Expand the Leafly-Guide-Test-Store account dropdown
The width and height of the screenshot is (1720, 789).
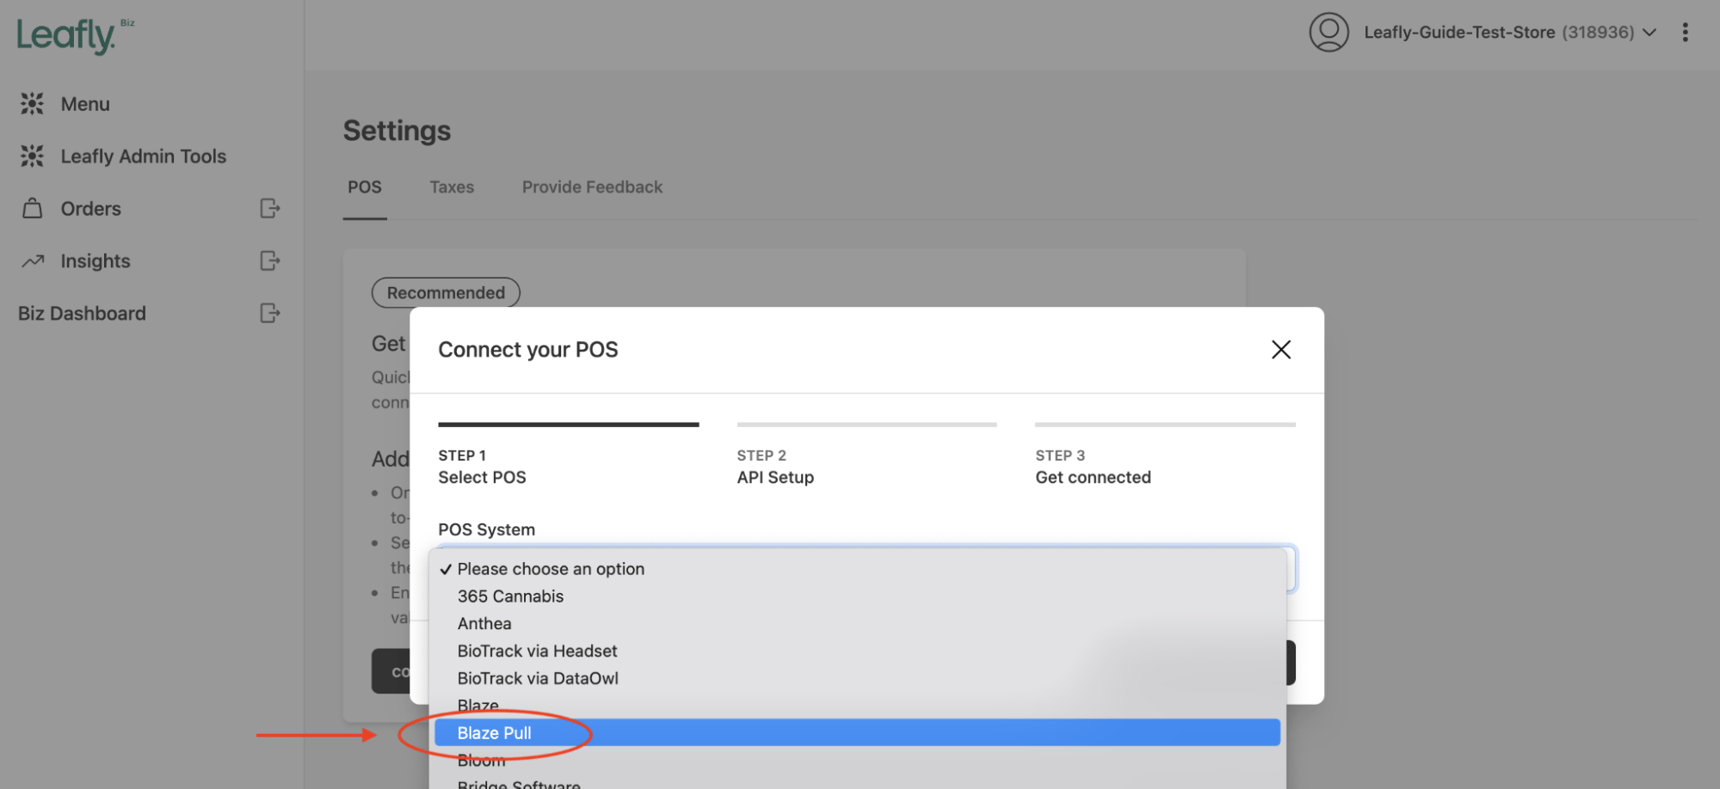1649,32
